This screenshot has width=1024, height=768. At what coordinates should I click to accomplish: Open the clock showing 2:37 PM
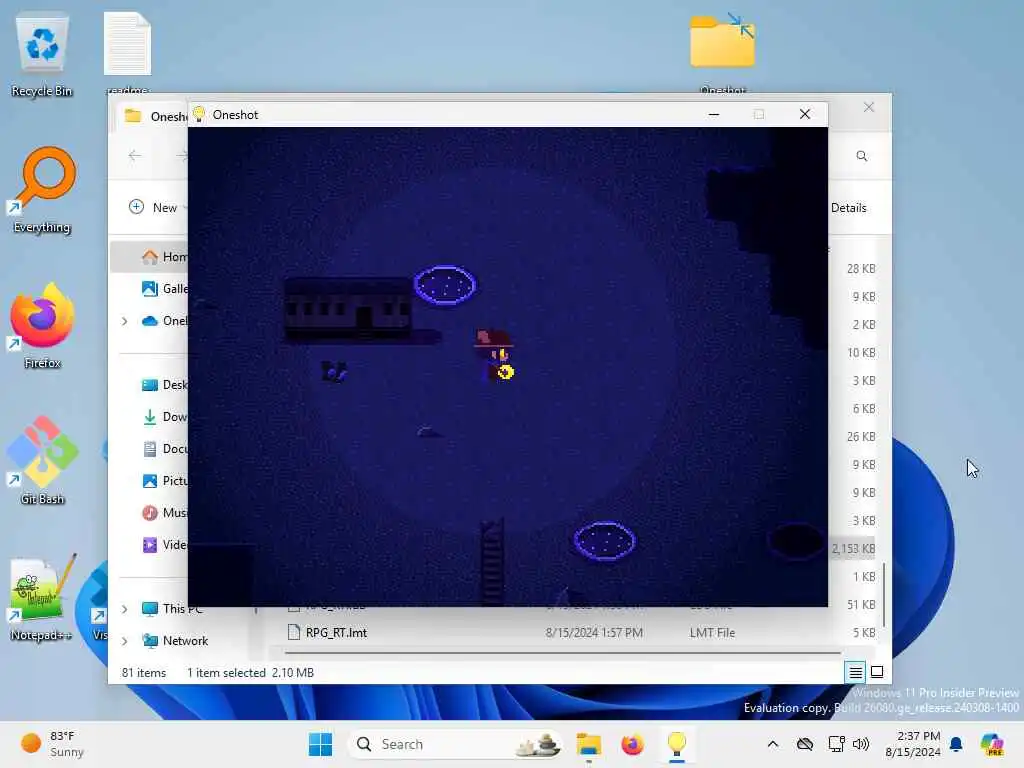(x=912, y=744)
